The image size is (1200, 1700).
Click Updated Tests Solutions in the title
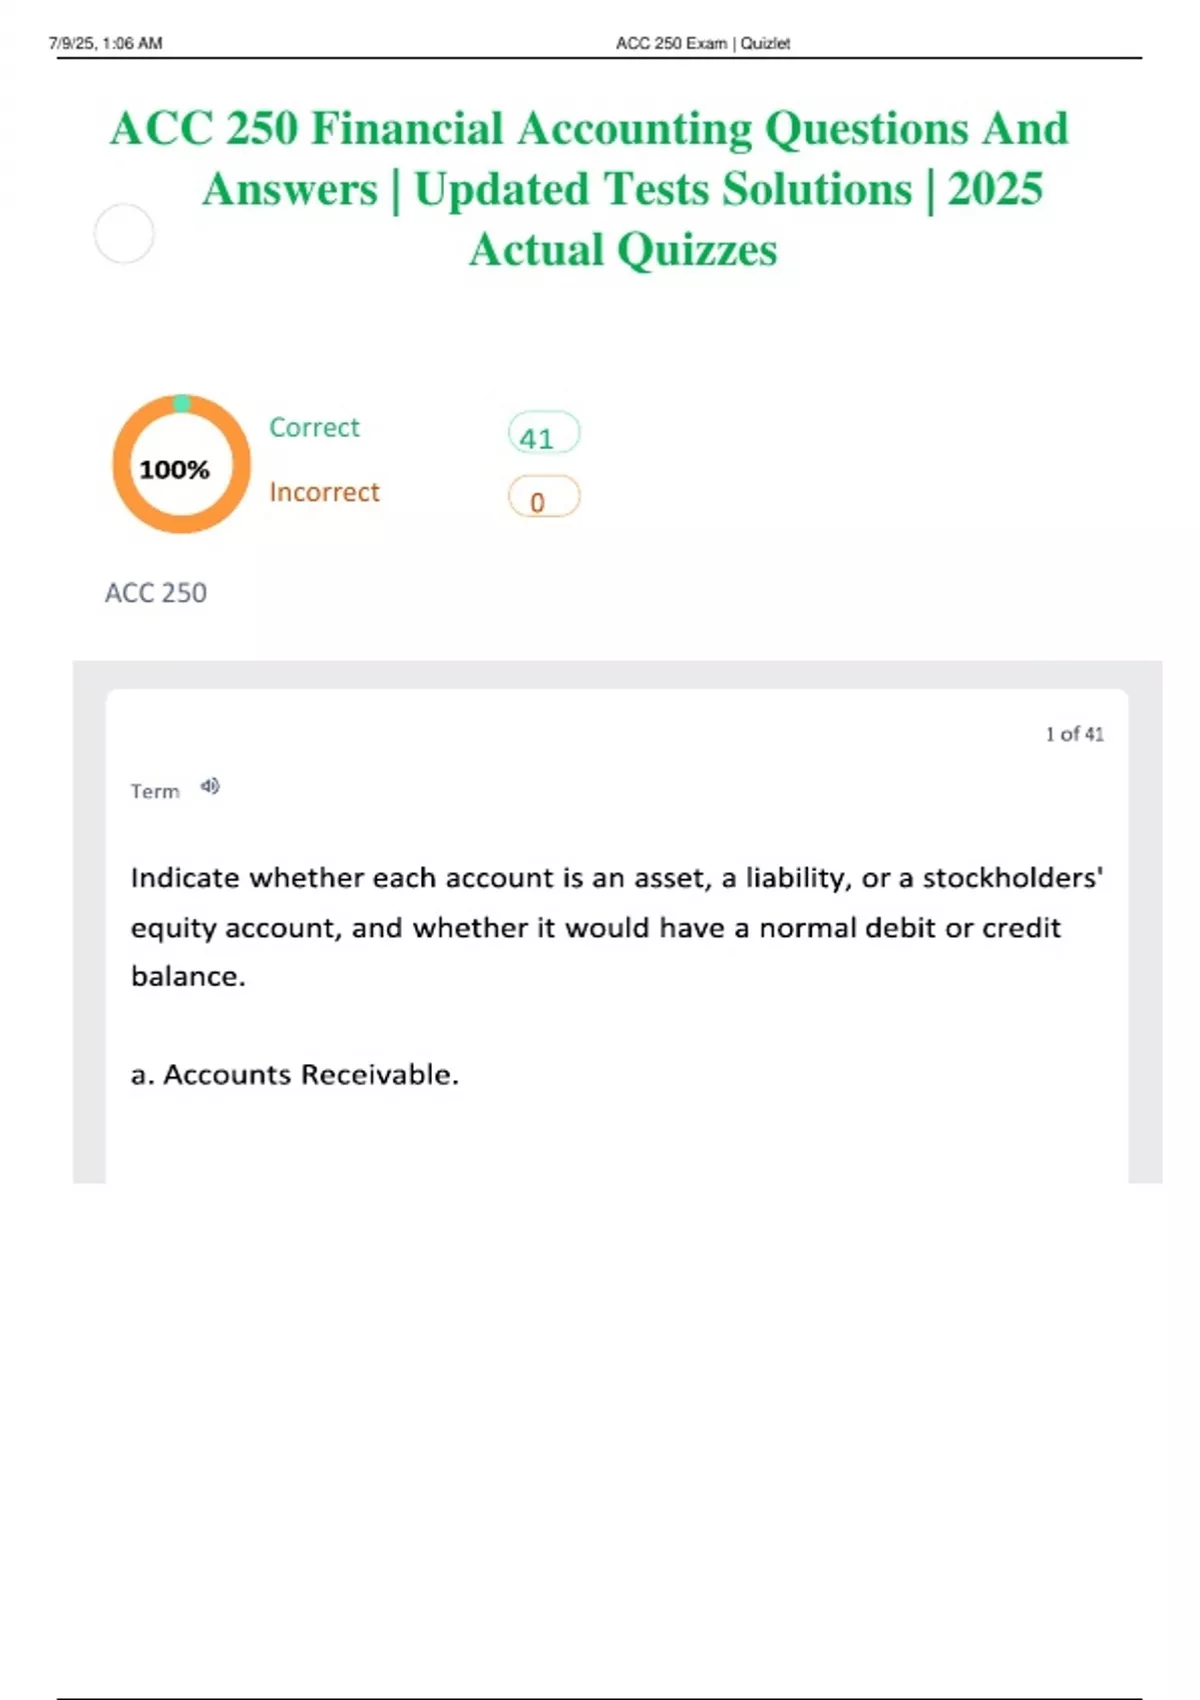(663, 189)
